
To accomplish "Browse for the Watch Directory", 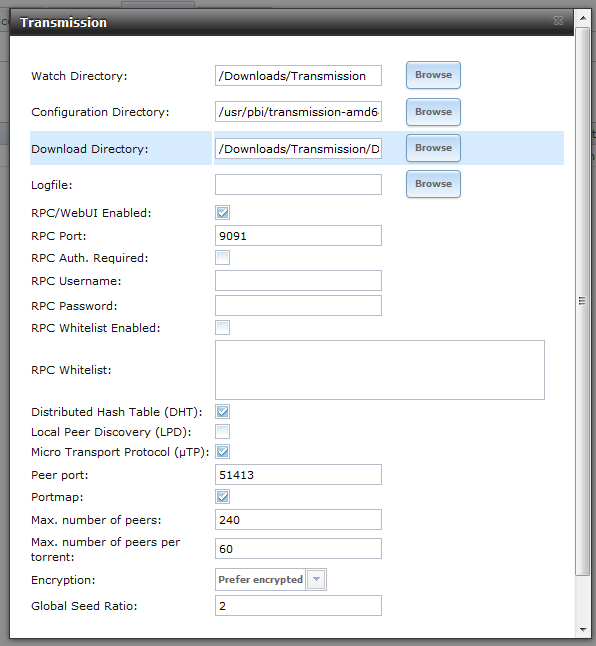I will click(x=433, y=75).
